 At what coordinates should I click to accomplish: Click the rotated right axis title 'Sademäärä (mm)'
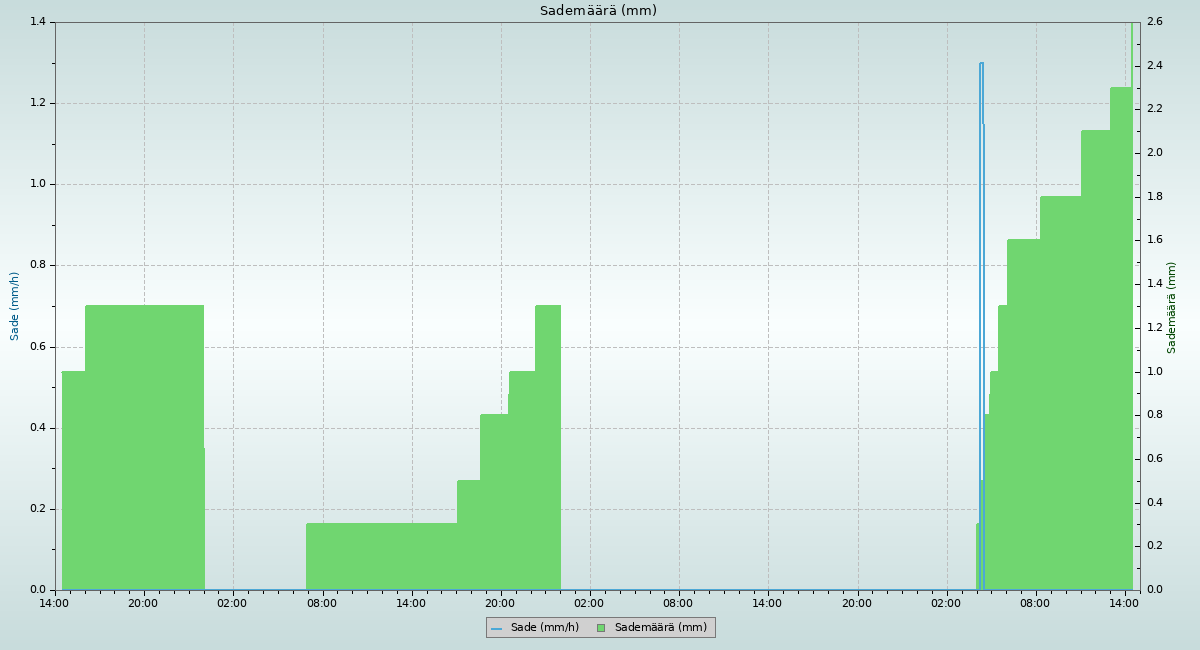tap(1172, 307)
